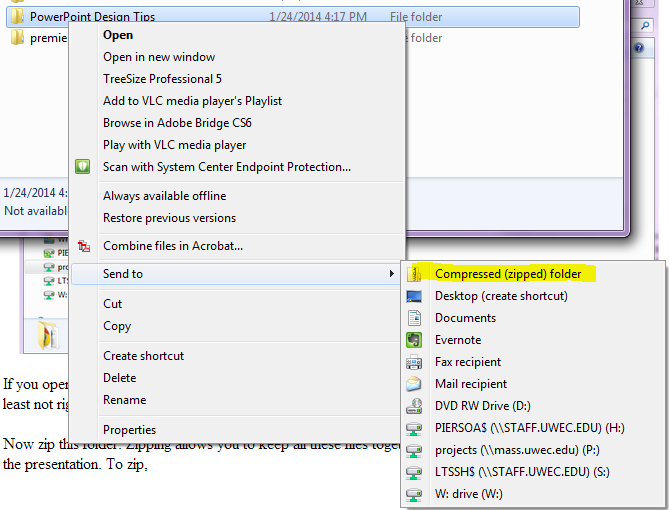
Task: Select Rename in the context menu
Action: 125,400
